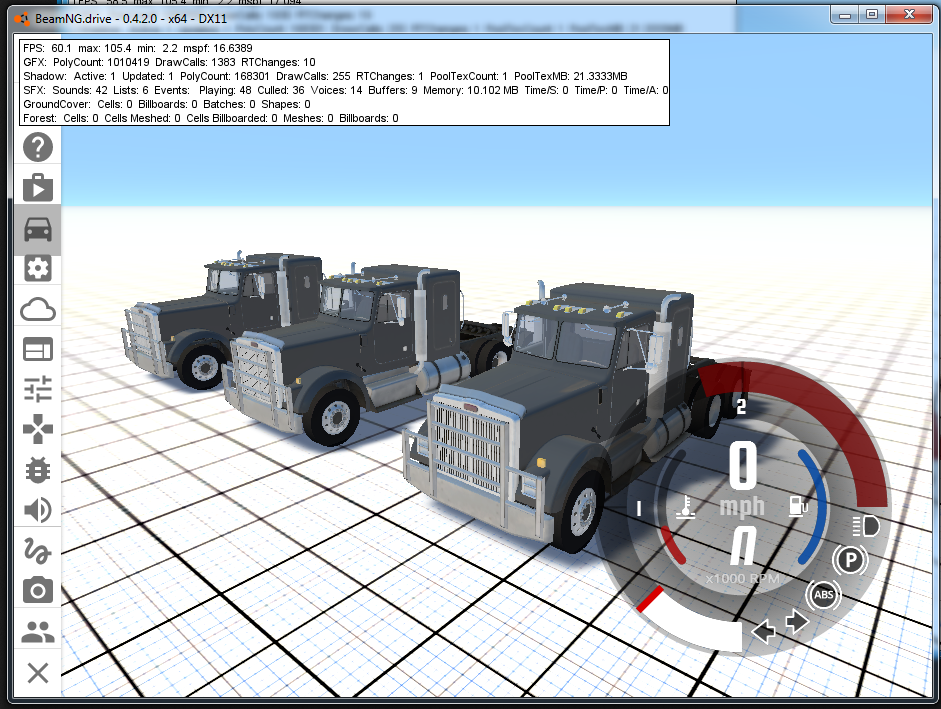Viewport: 941px width, 709px height.
Task: Open vehicle parts gear icon
Action: click(38, 268)
